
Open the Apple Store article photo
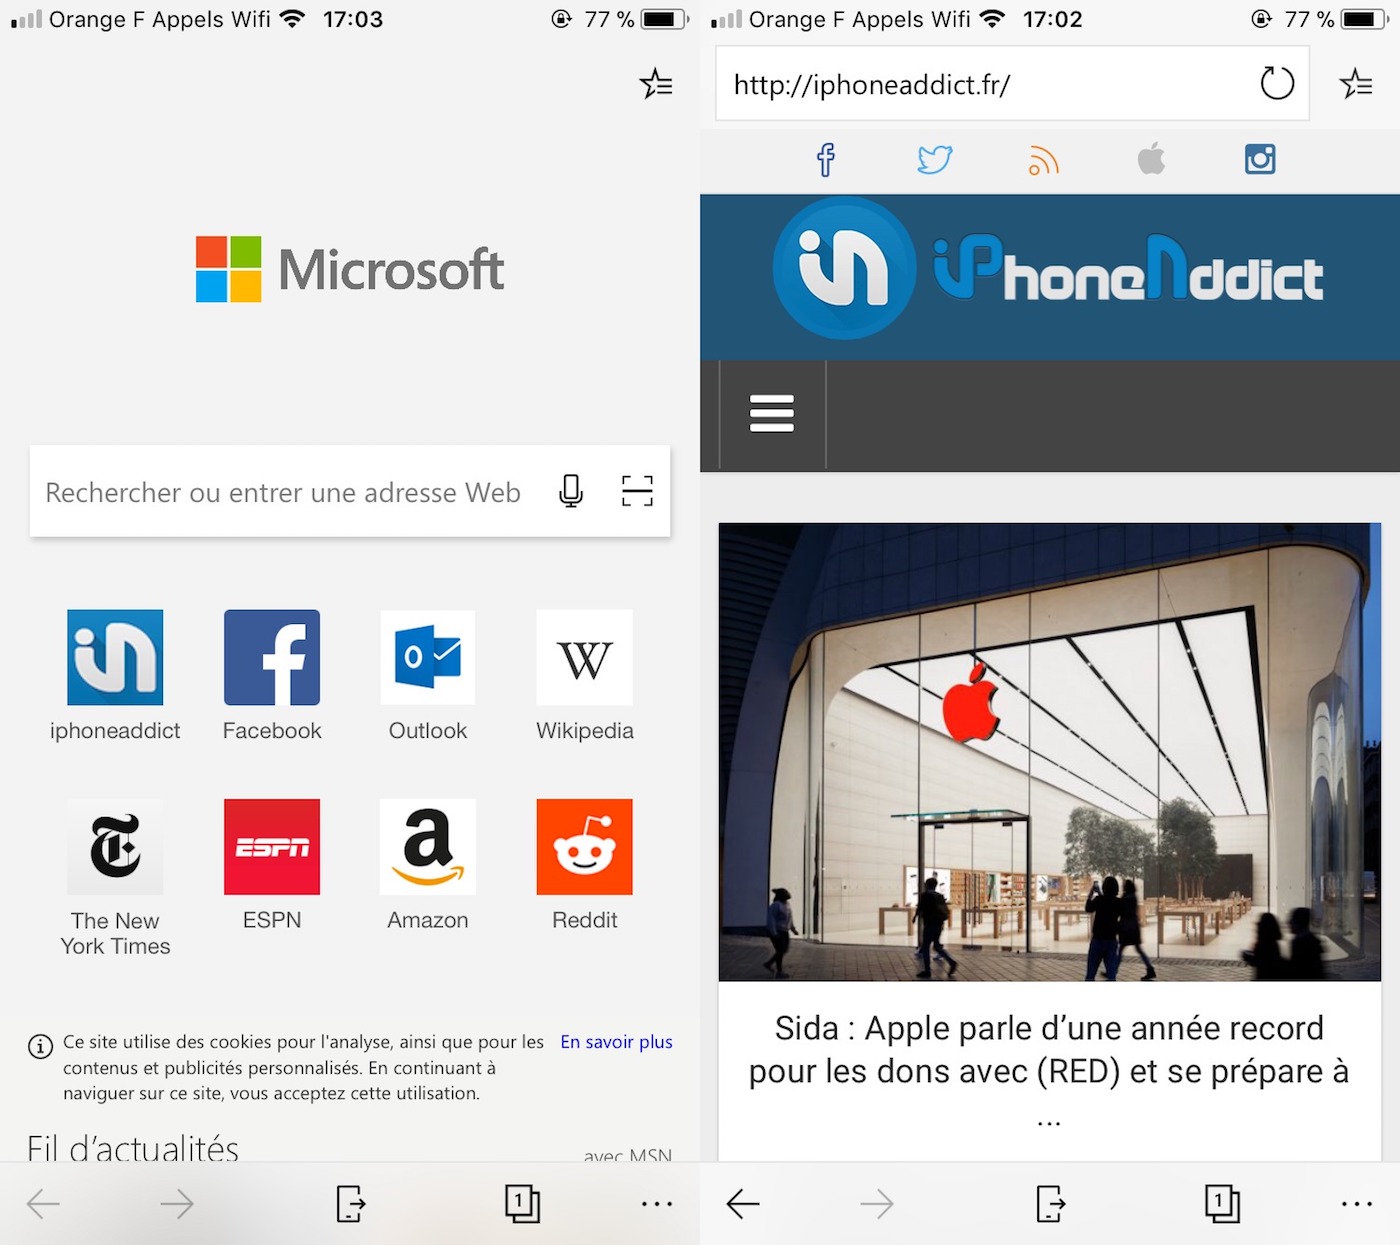(1050, 751)
